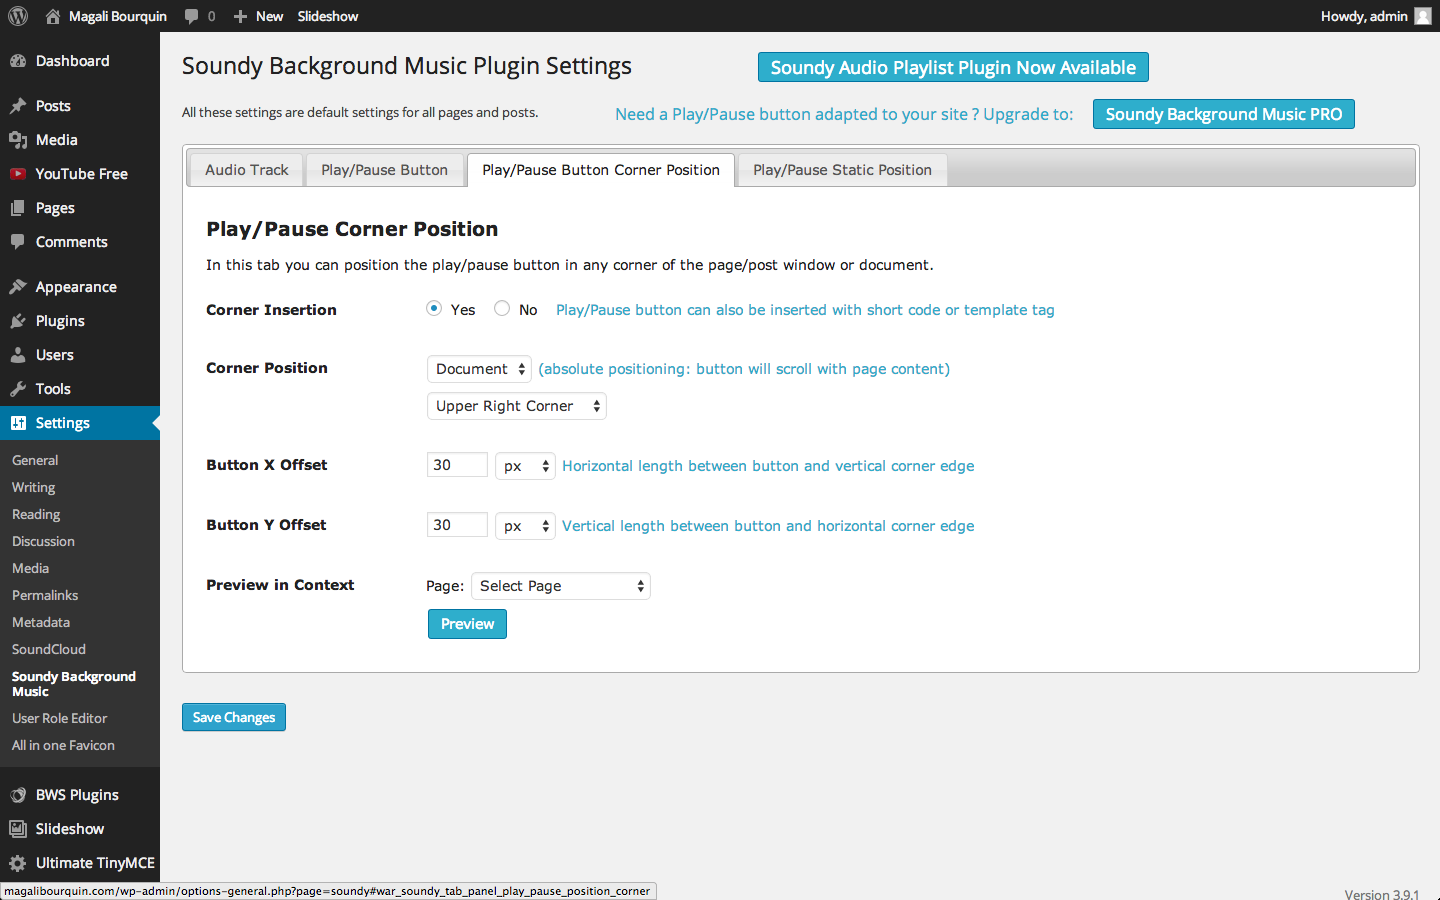The height and width of the screenshot is (900, 1440).
Task: Click the Soundy Background Music PRO button
Action: (x=1224, y=114)
